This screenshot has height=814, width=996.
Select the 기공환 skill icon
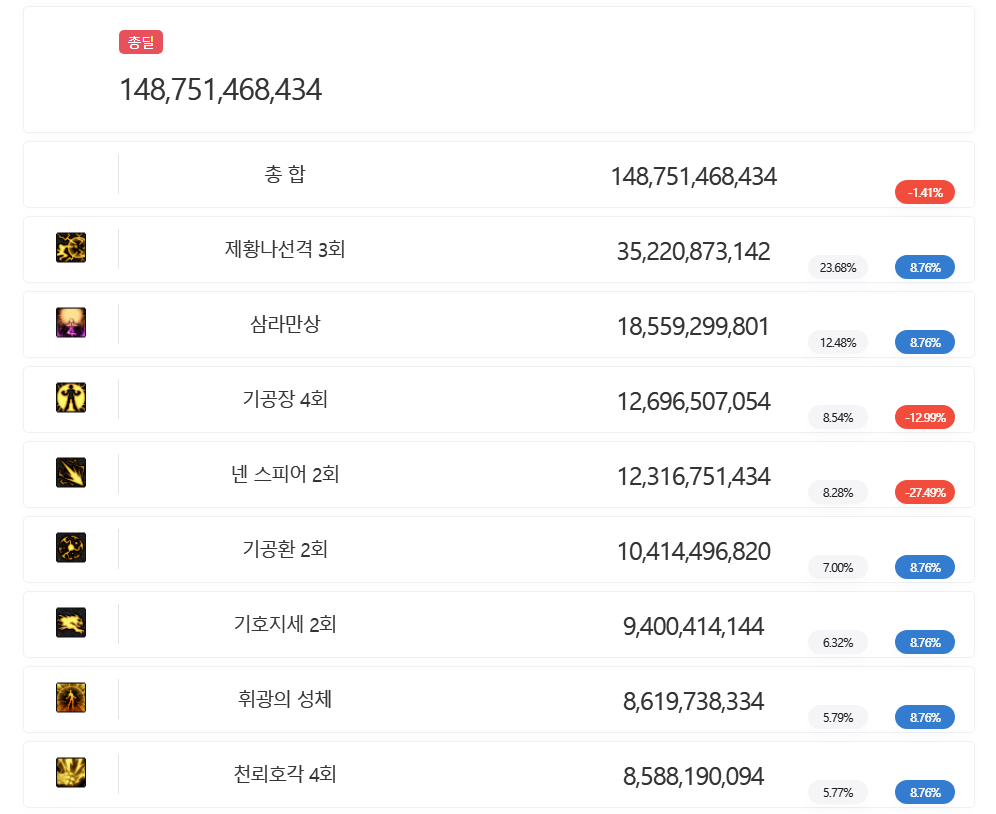click(x=71, y=548)
